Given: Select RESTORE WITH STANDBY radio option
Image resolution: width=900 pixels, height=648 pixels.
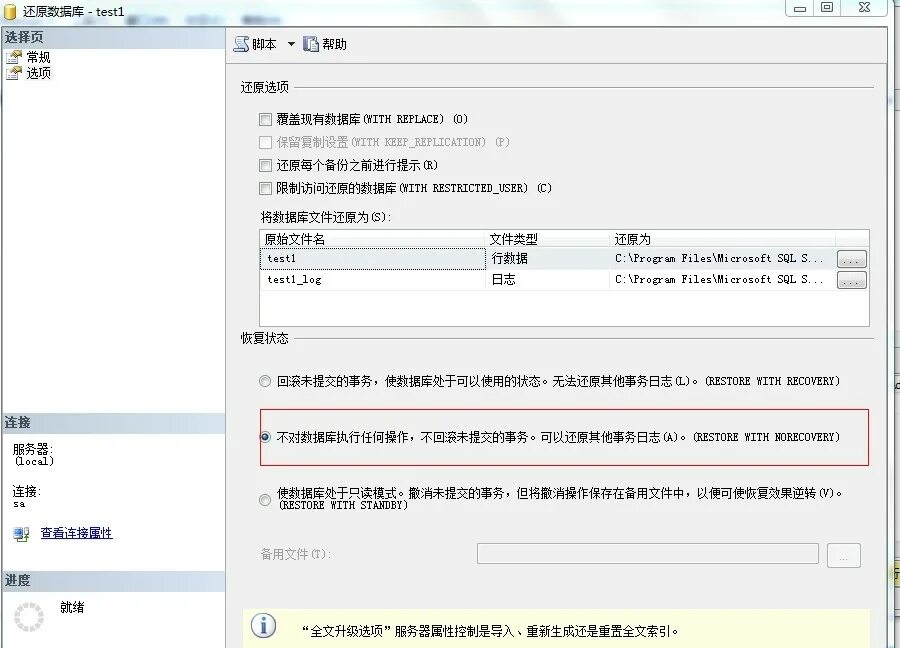Looking at the screenshot, I should 265,500.
